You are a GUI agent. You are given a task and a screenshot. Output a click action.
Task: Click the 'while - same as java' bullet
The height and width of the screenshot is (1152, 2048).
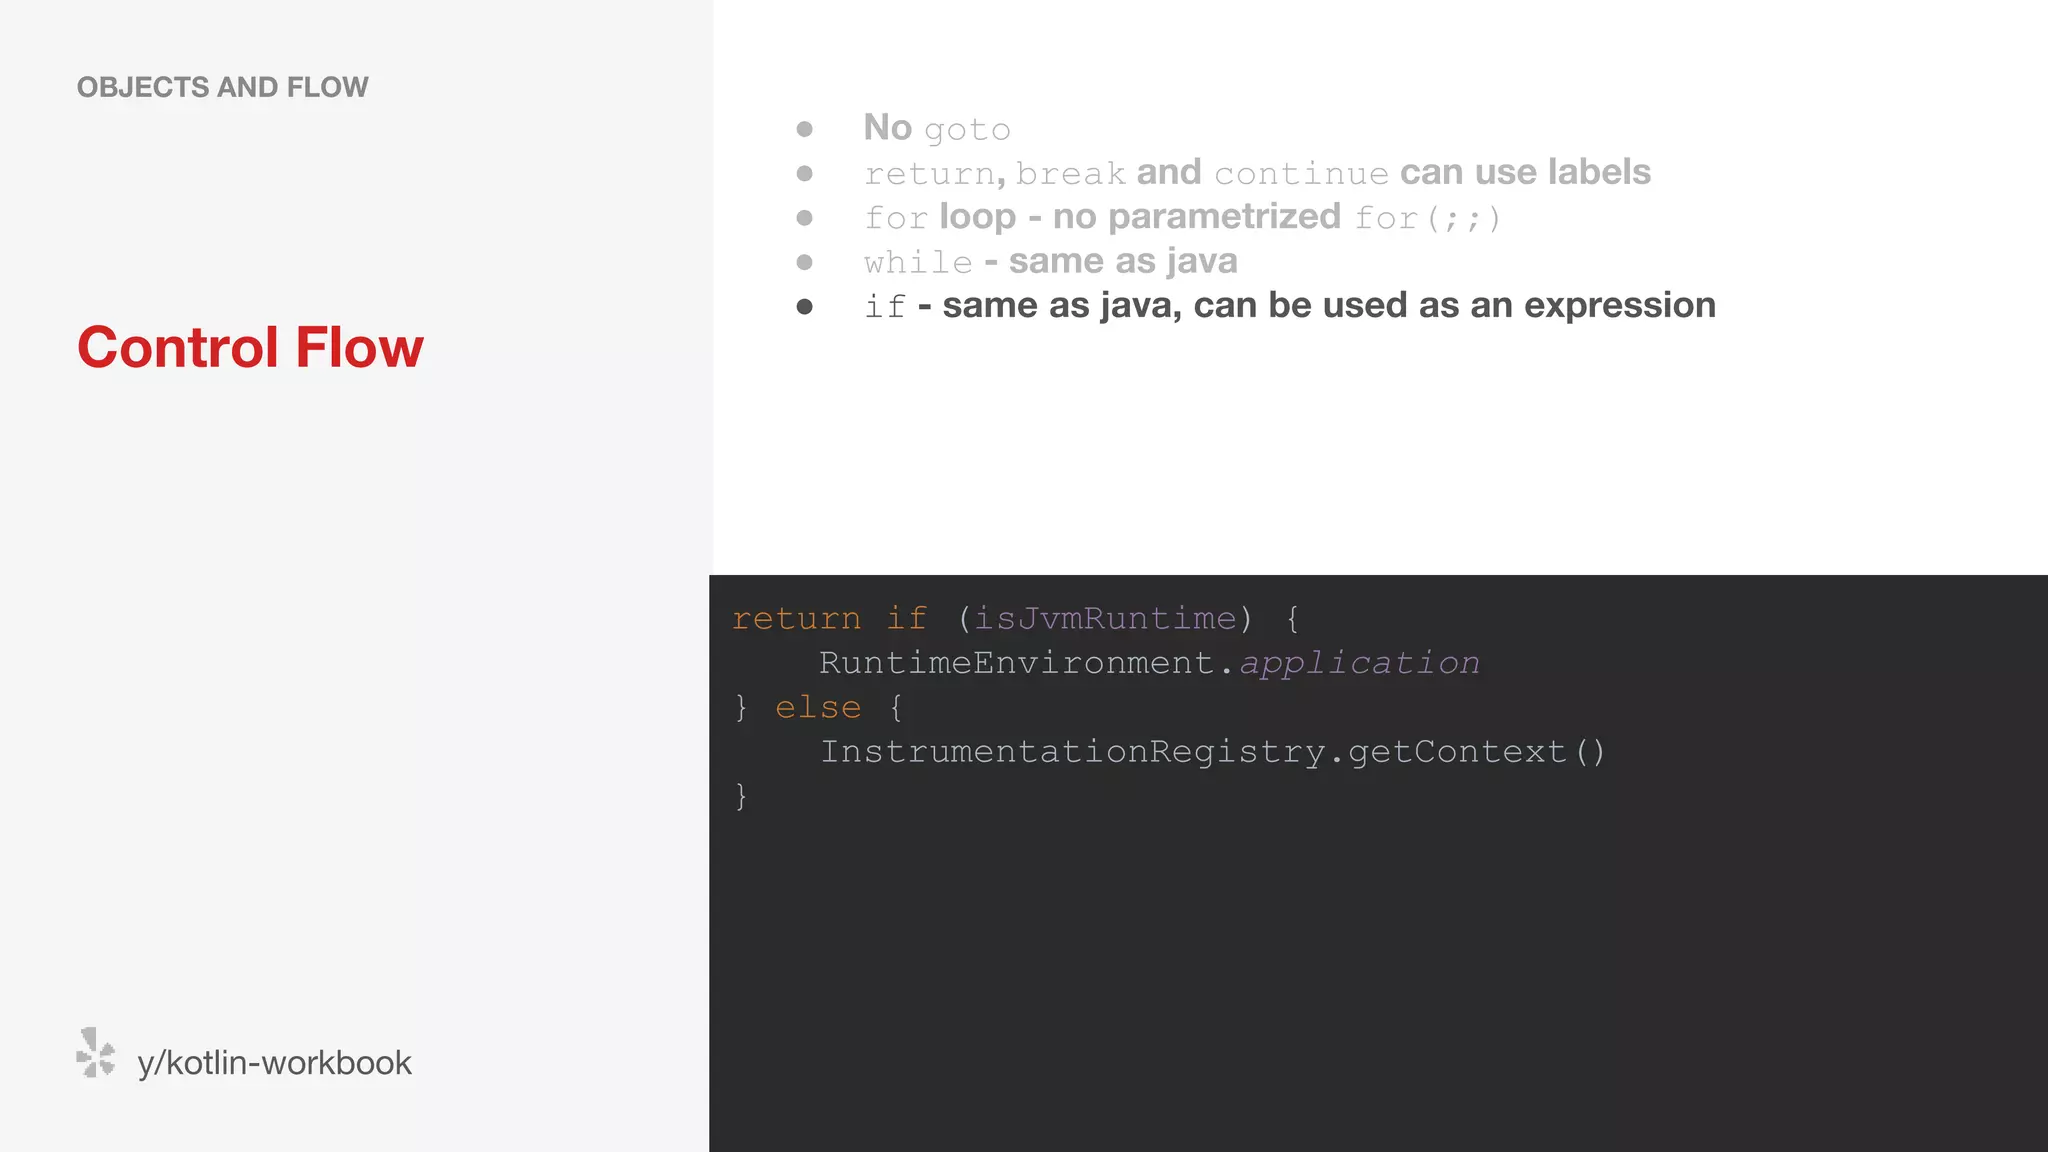pyautogui.click(x=1050, y=261)
